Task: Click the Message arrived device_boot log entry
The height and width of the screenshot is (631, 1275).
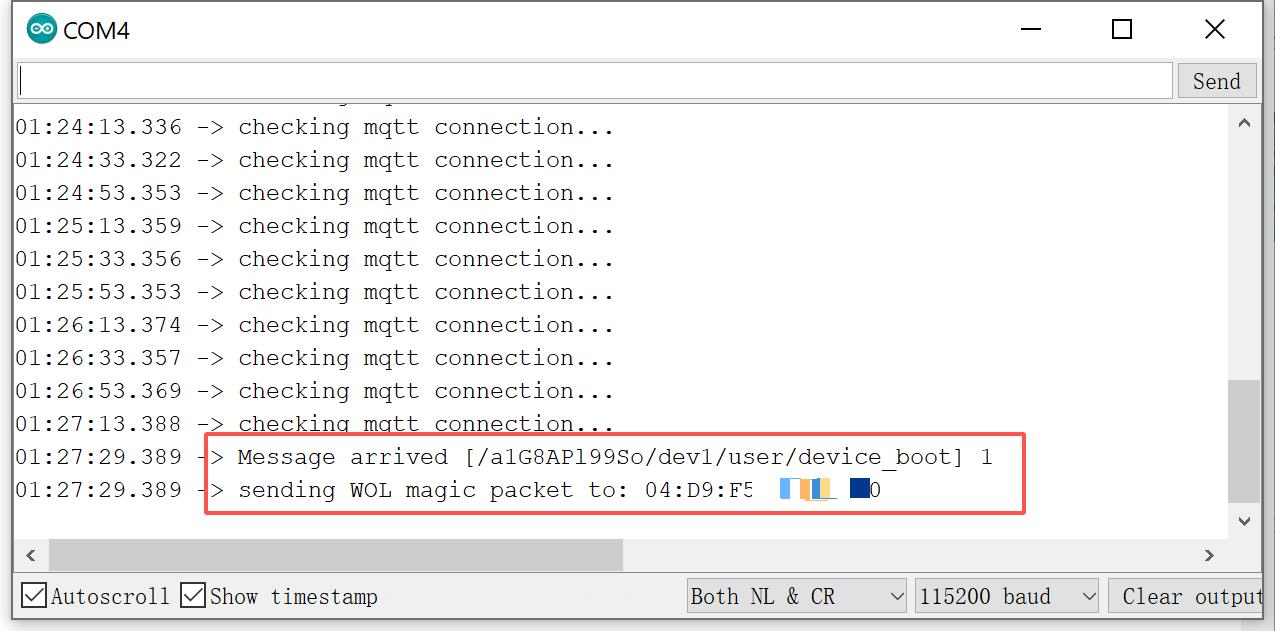Action: point(610,457)
